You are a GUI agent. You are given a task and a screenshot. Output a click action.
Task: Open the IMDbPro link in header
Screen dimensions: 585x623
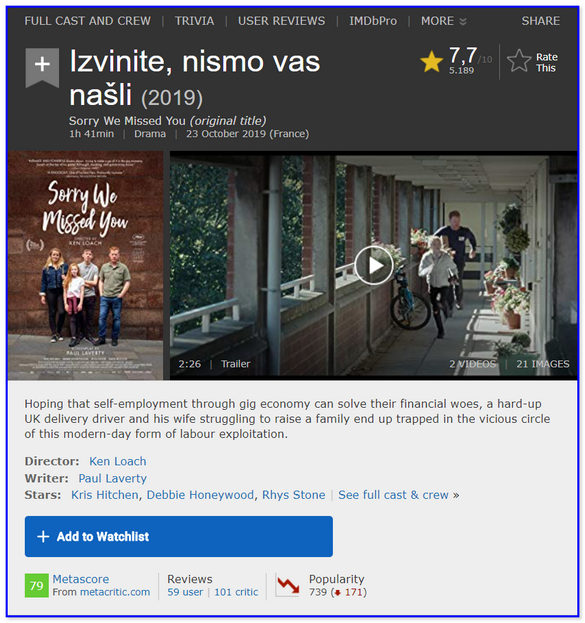[x=373, y=21]
